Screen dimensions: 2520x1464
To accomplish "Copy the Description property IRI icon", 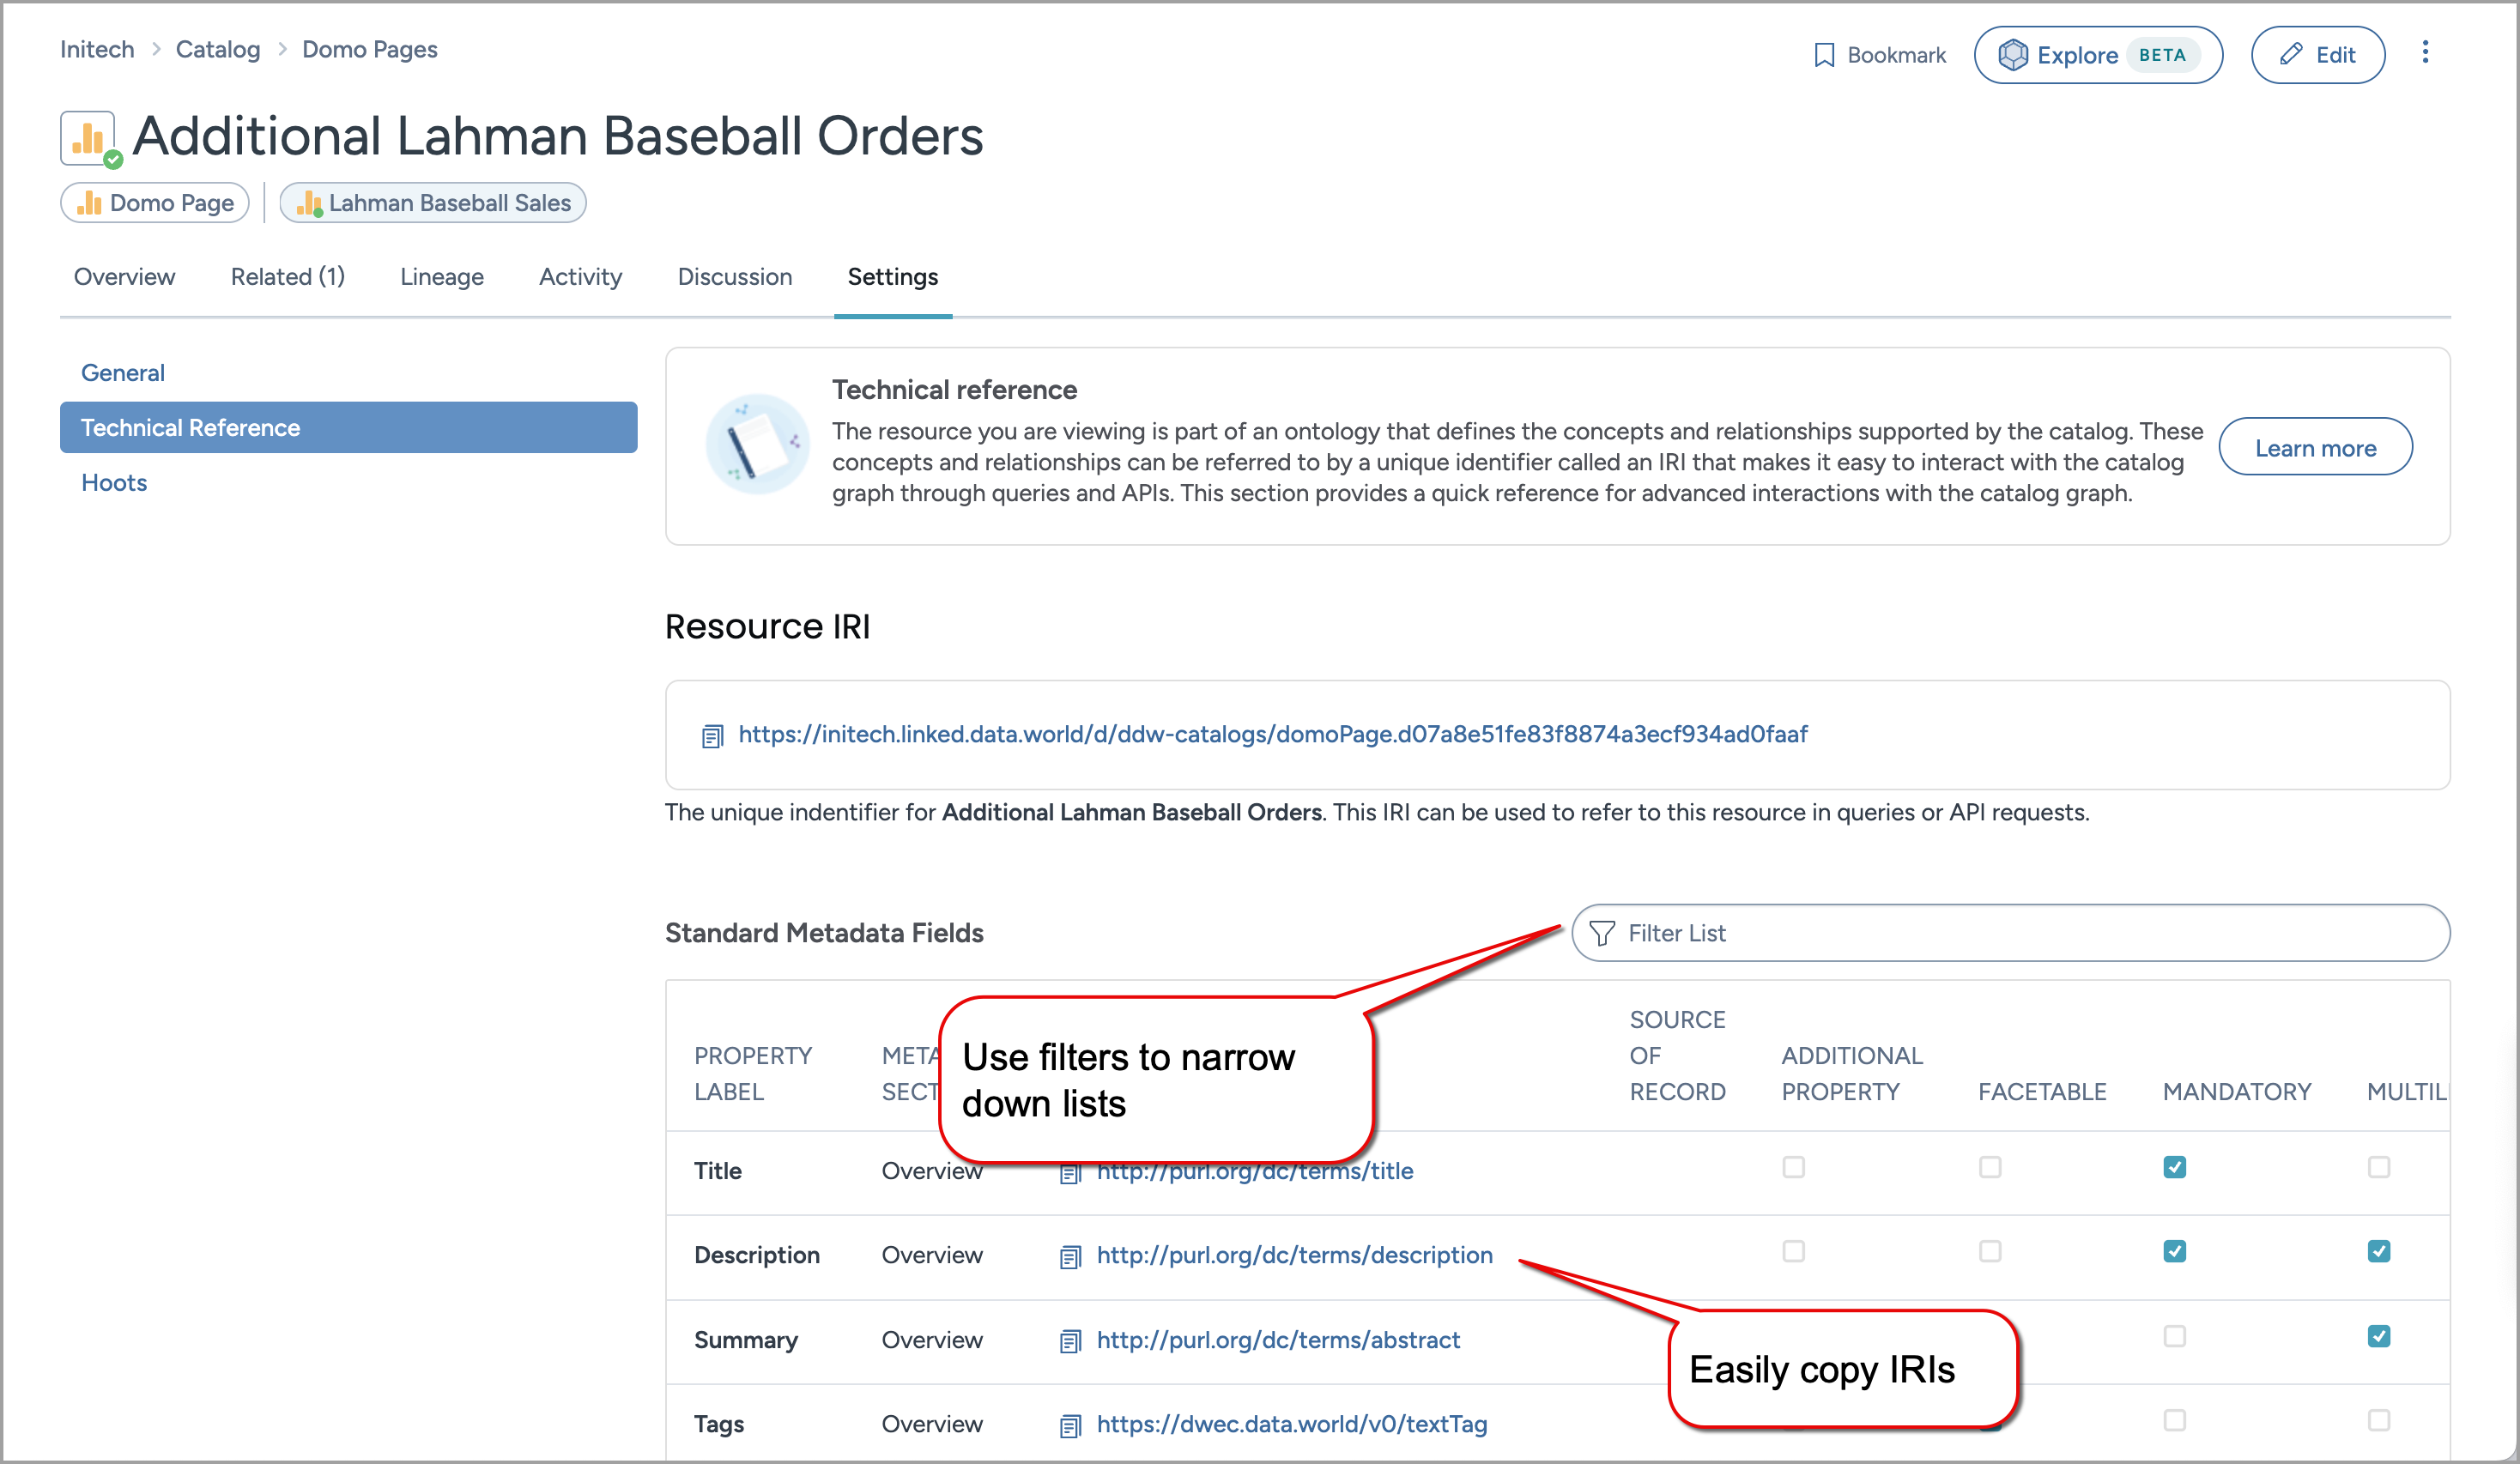I will (1071, 1256).
